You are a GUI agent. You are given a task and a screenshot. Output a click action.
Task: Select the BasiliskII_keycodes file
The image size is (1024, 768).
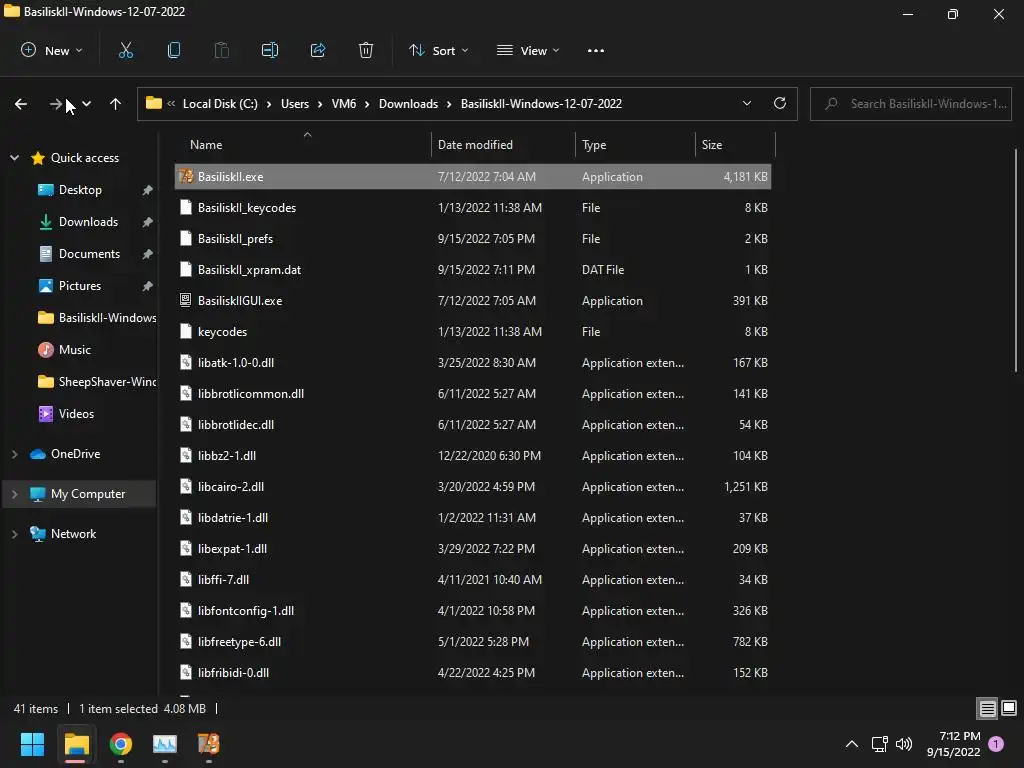tap(473, 208)
